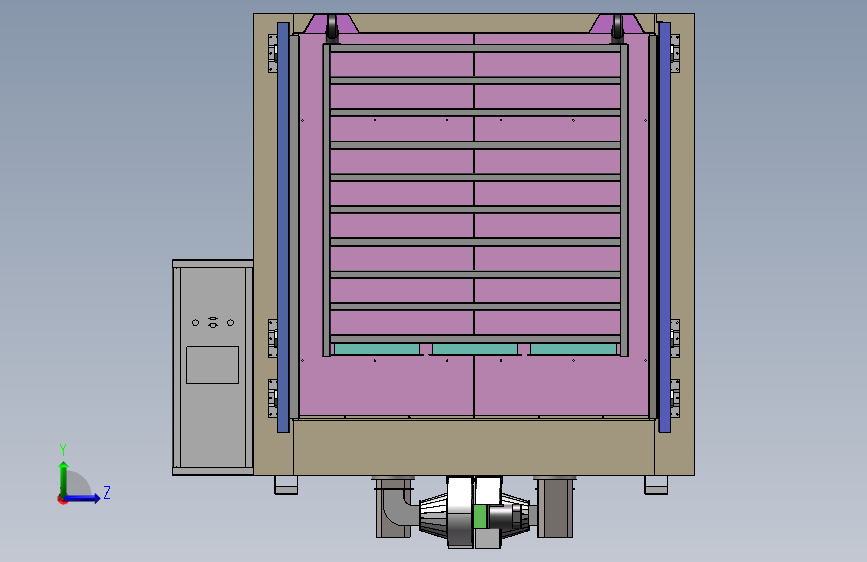Click the Z axis label on the triad
867x562 pixels.
(x=107, y=492)
